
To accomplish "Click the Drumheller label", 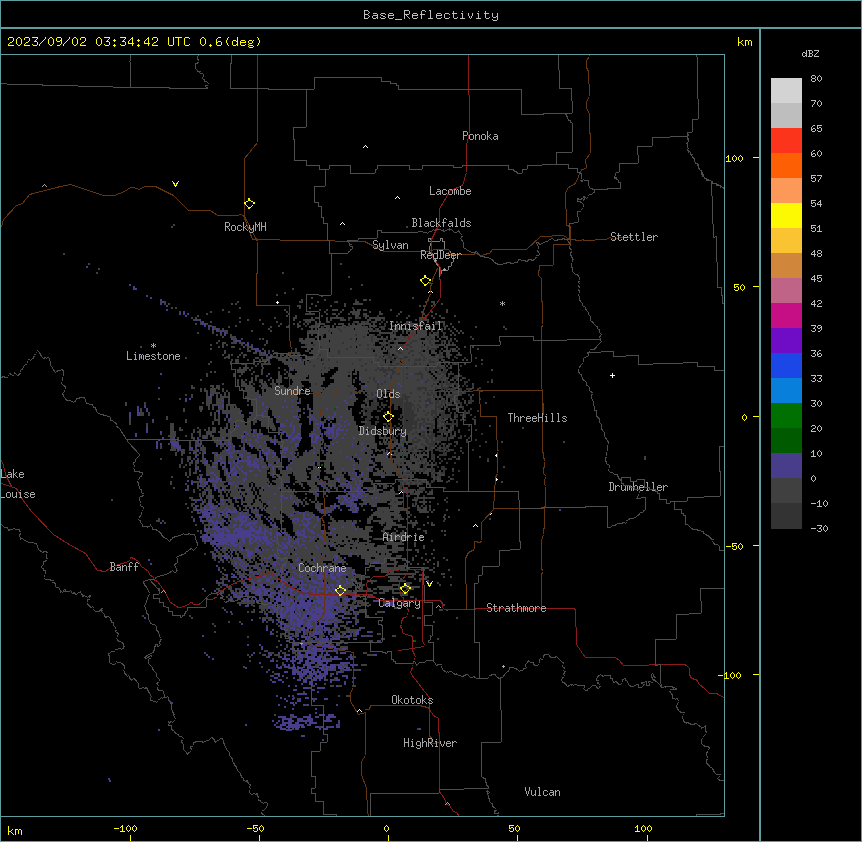I will click(x=638, y=487).
